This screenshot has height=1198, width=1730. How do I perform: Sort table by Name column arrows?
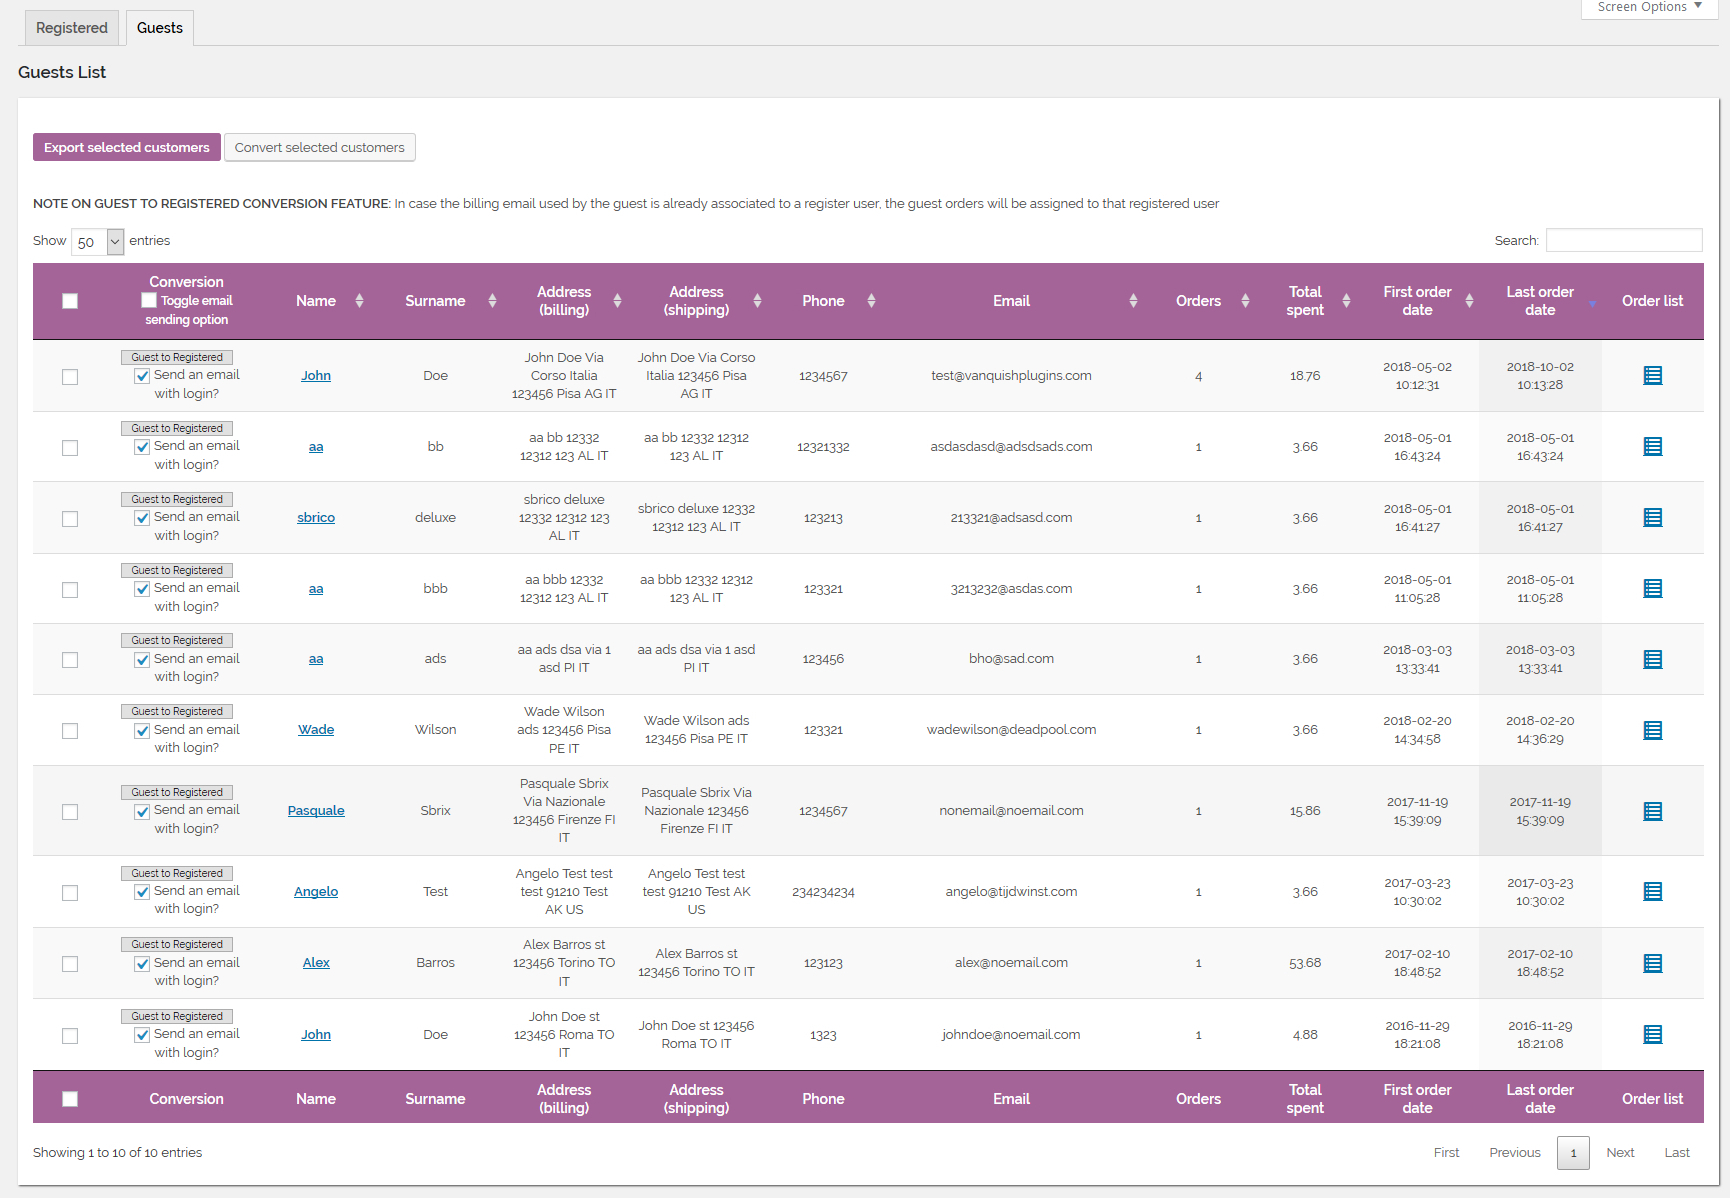click(x=359, y=301)
